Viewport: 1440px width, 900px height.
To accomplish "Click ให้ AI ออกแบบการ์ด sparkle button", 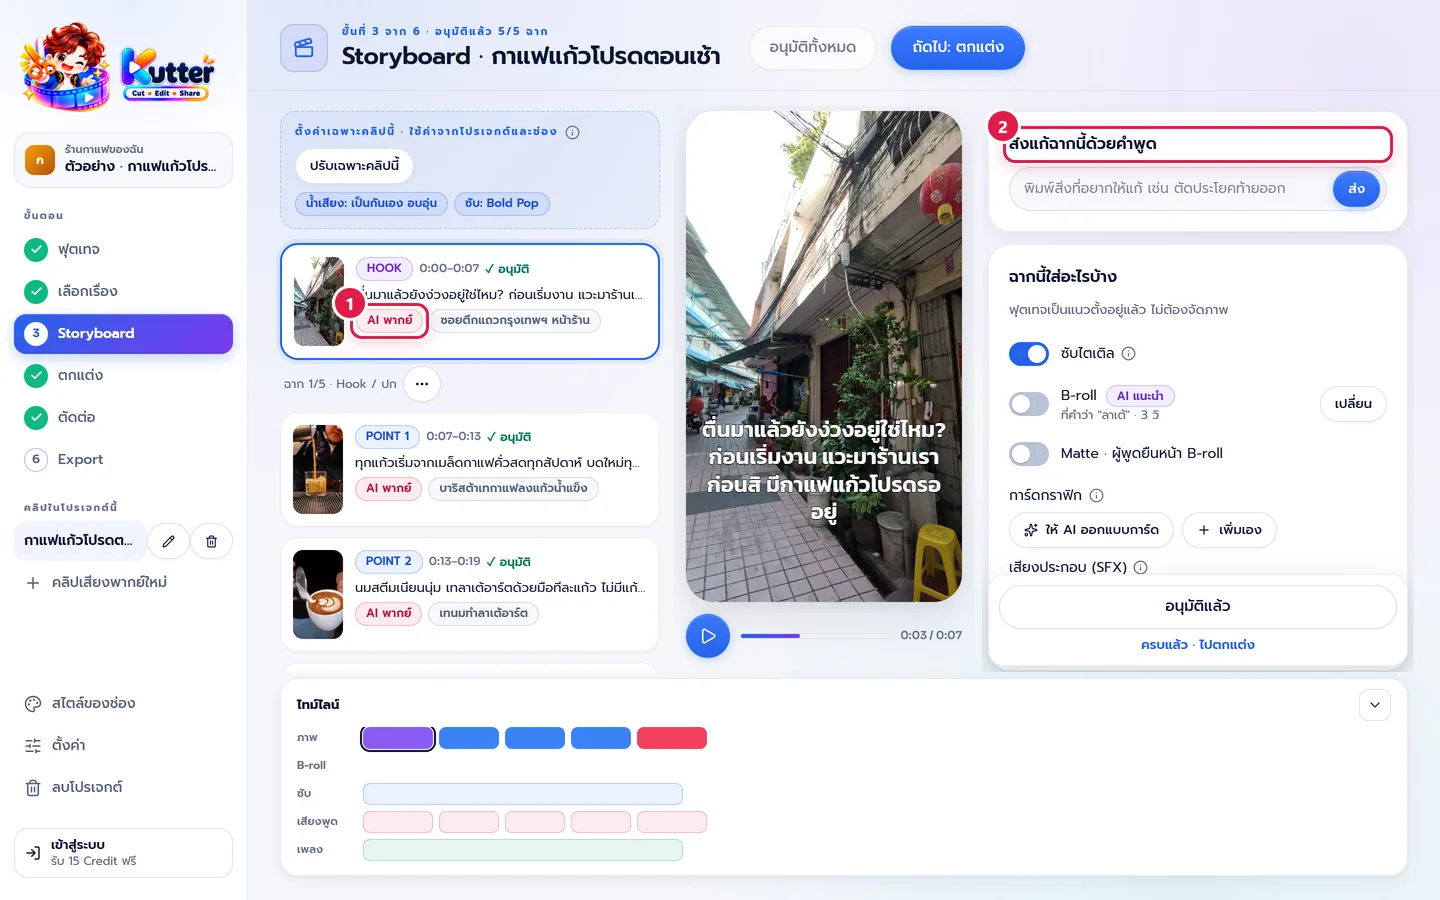I will point(1091,530).
